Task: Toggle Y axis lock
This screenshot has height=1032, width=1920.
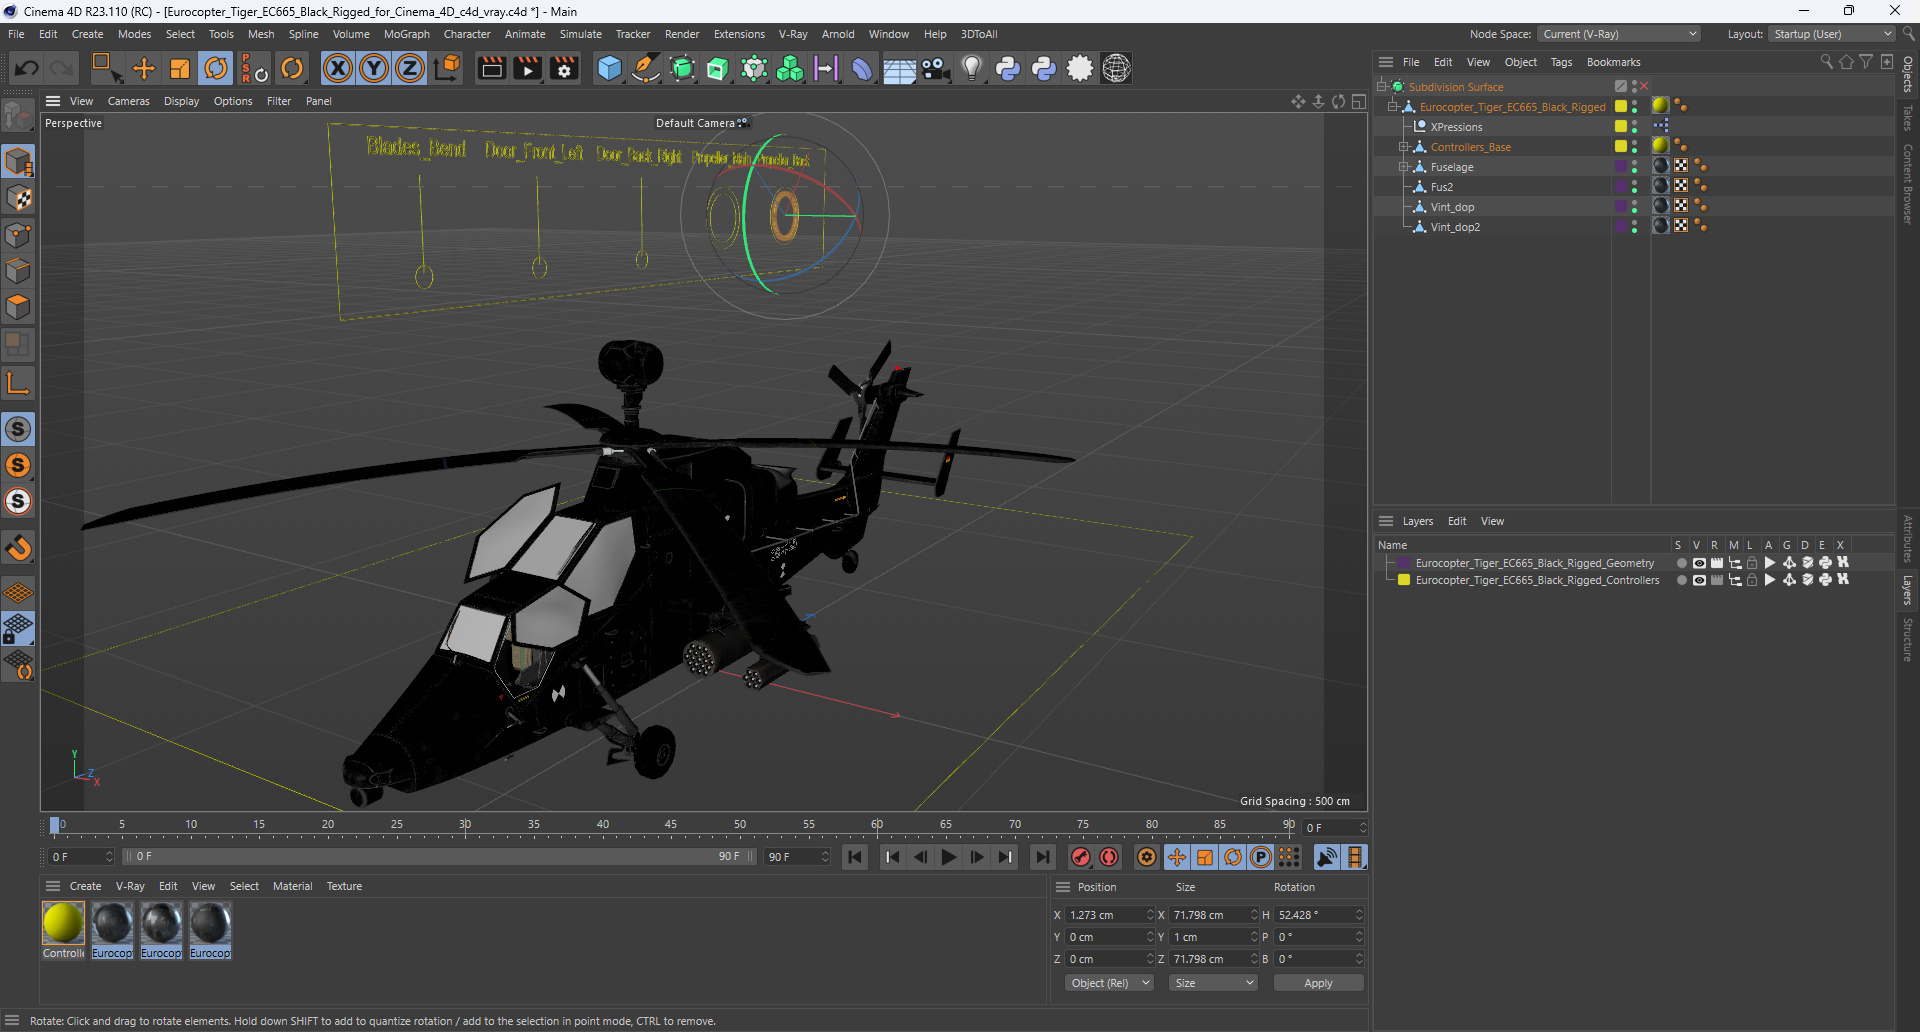Action: click(374, 68)
